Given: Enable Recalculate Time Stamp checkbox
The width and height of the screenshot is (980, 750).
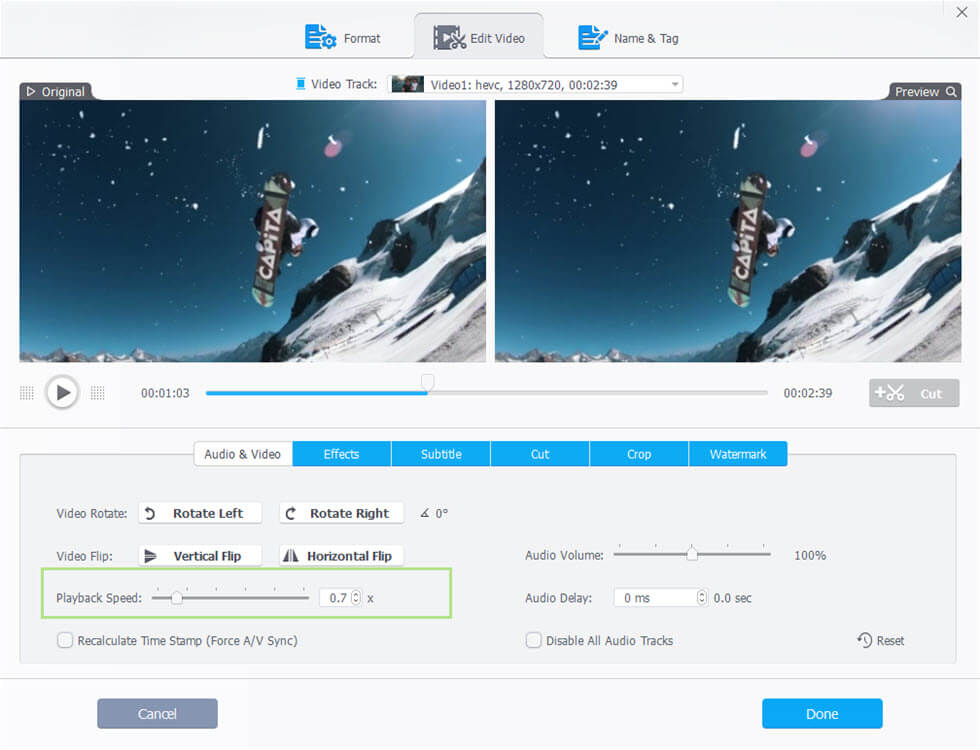Looking at the screenshot, I should [65, 641].
